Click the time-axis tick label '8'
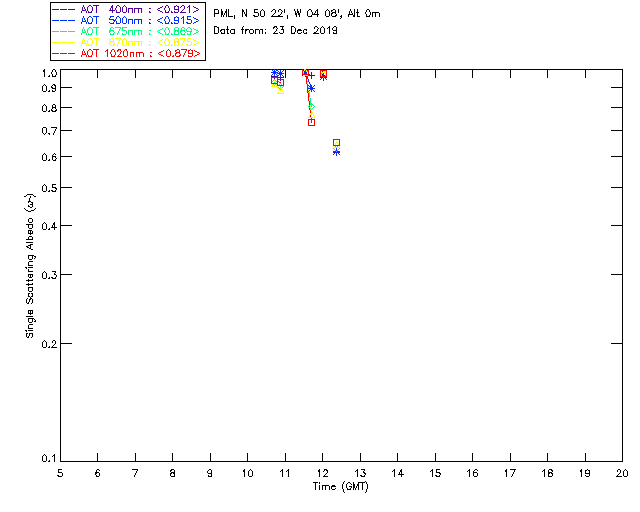Viewport: 640px width, 512px height. tap(173, 473)
